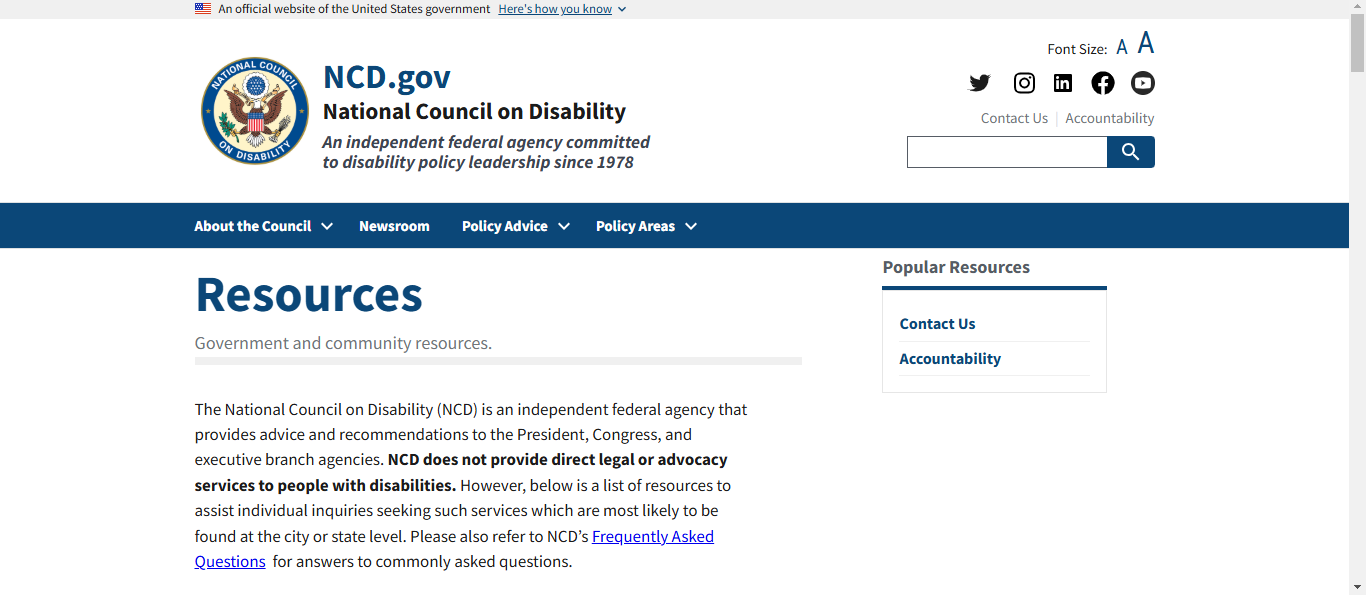Open the Instagram icon in header
Viewport: 1366px width, 595px height.
[1024, 83]
